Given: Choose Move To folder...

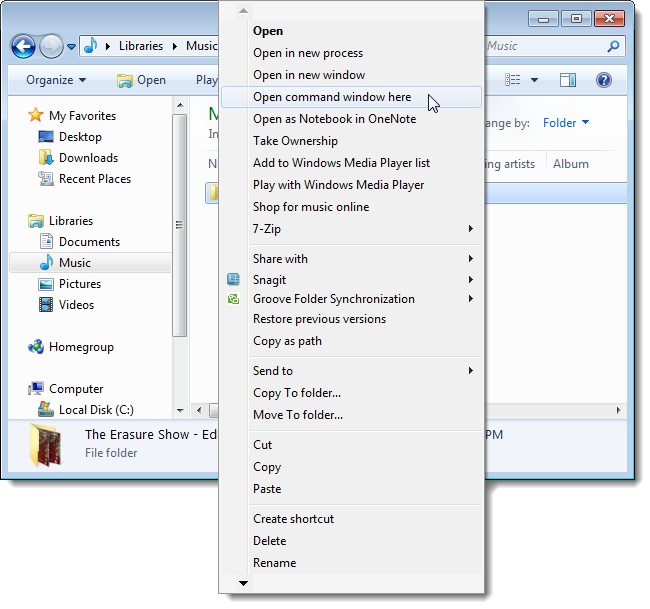Looking at the screenshot, I should tap(352, 415).
